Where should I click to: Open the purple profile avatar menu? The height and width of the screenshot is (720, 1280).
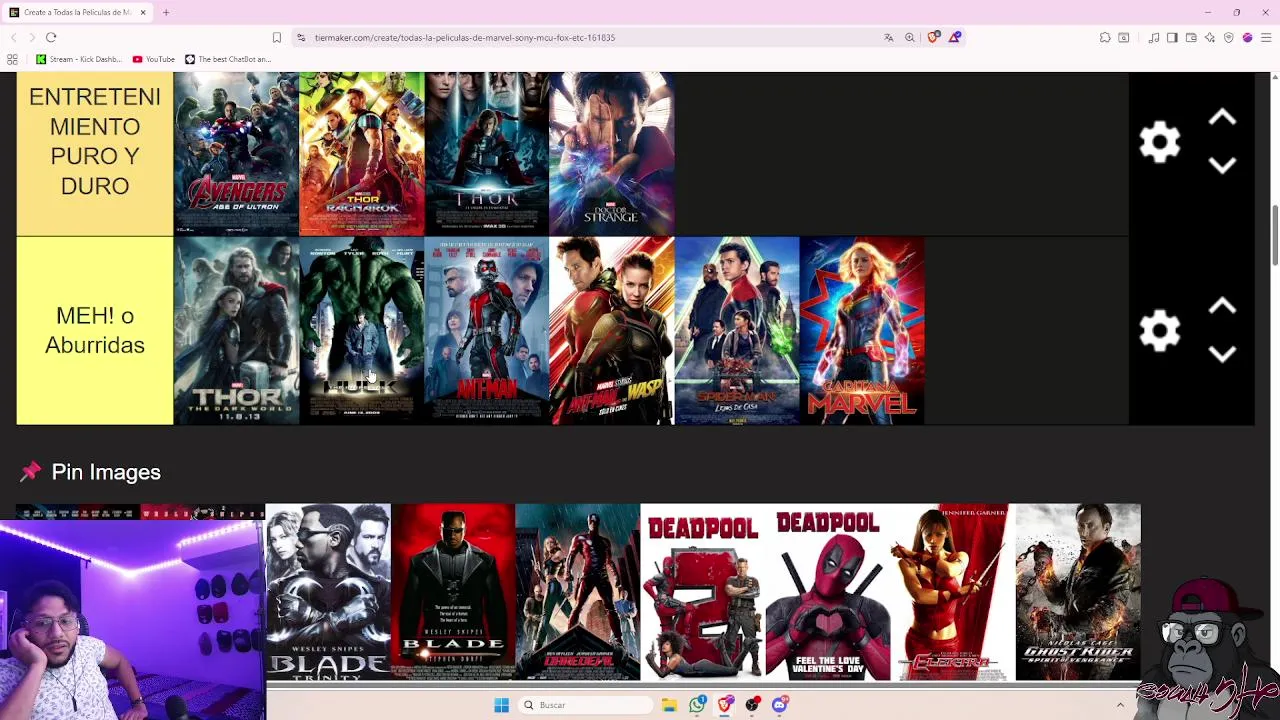coord(1247,37)
